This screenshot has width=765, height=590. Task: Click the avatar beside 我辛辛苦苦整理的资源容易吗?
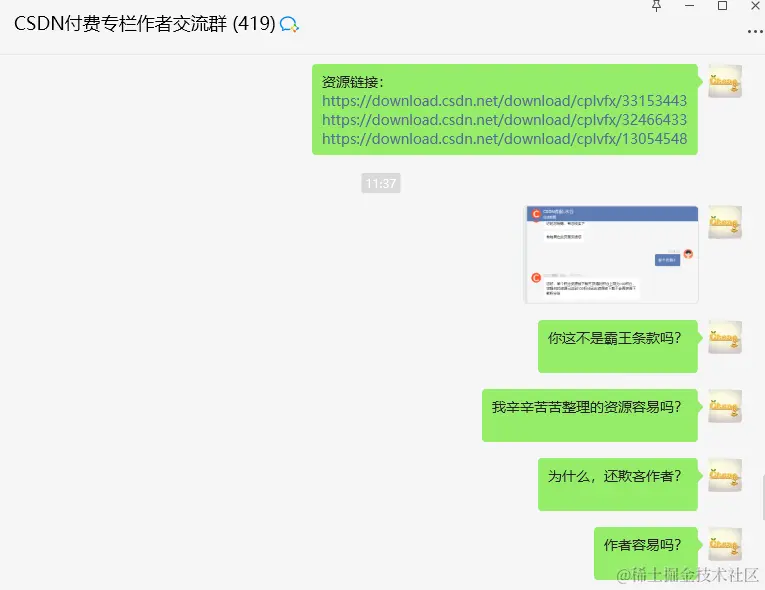click(725, 406)
